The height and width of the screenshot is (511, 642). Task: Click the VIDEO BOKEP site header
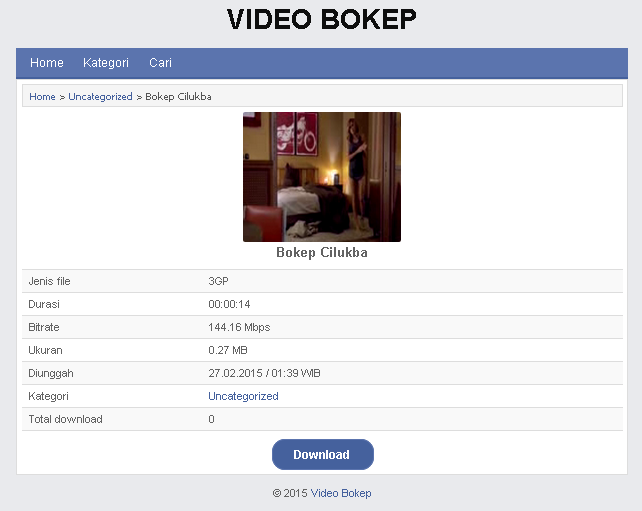click(x=321, y=19)
